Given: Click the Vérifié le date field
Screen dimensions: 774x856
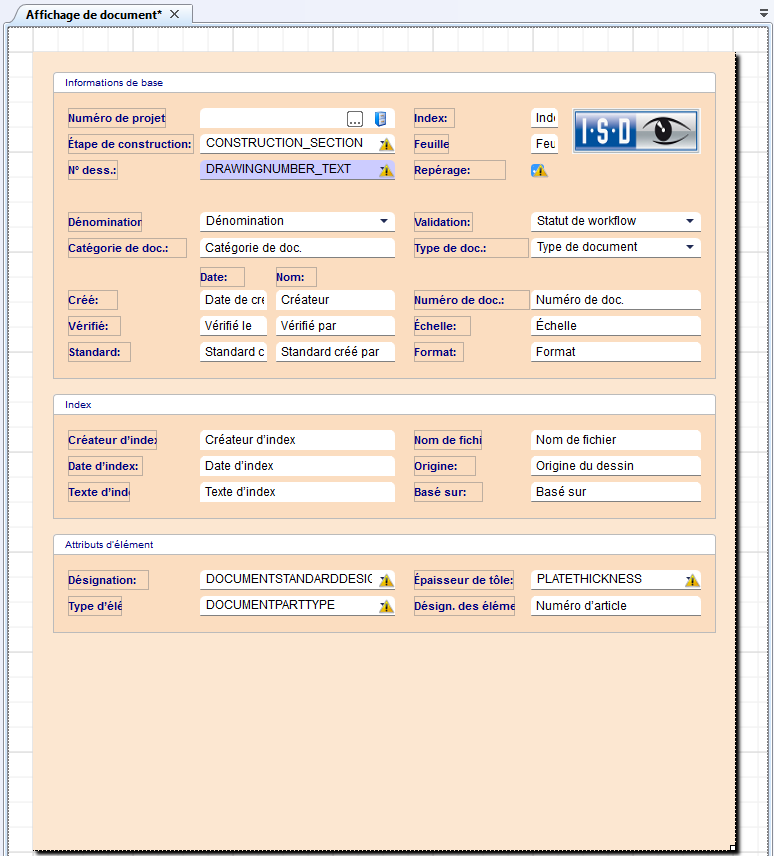Looking at the screenshot, I should coord(234,326).
